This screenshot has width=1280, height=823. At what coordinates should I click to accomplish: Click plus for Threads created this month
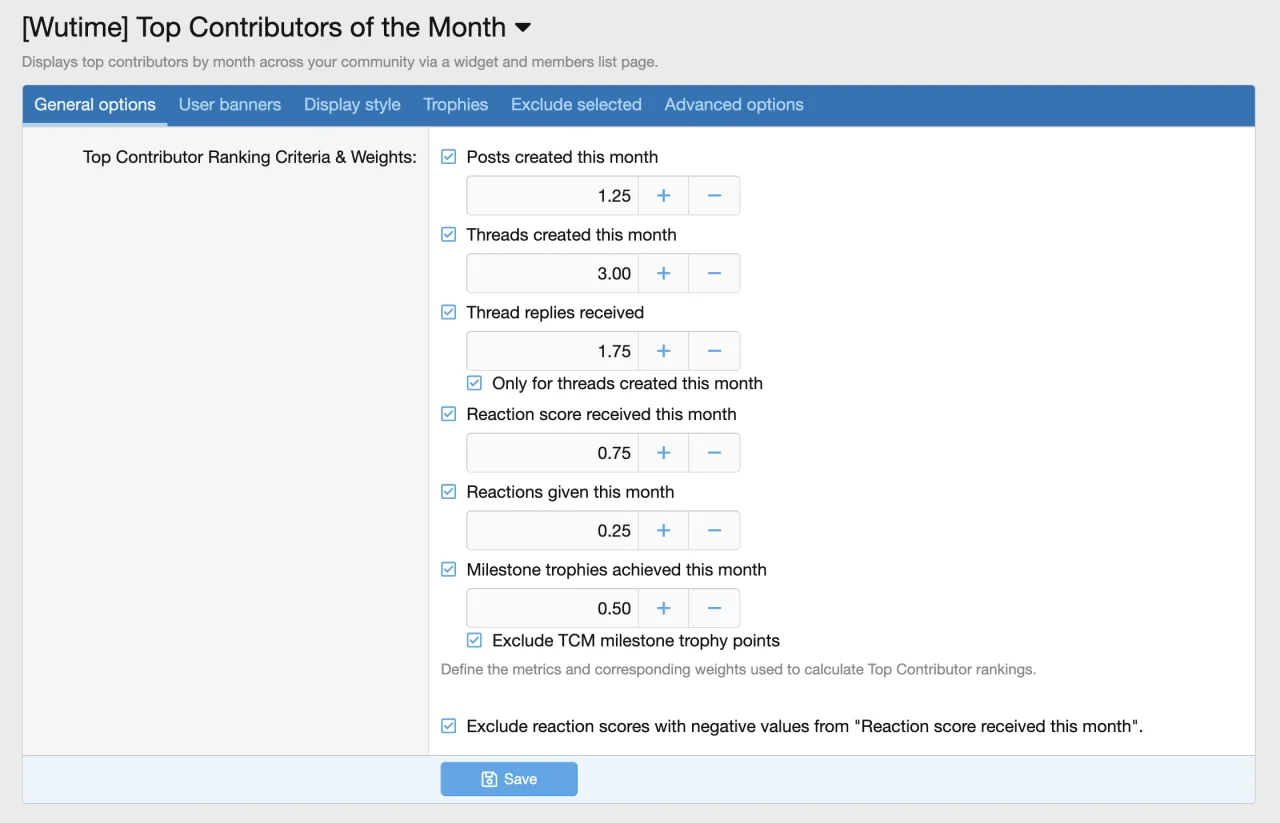pyautogui.click(x=663, y=274)
